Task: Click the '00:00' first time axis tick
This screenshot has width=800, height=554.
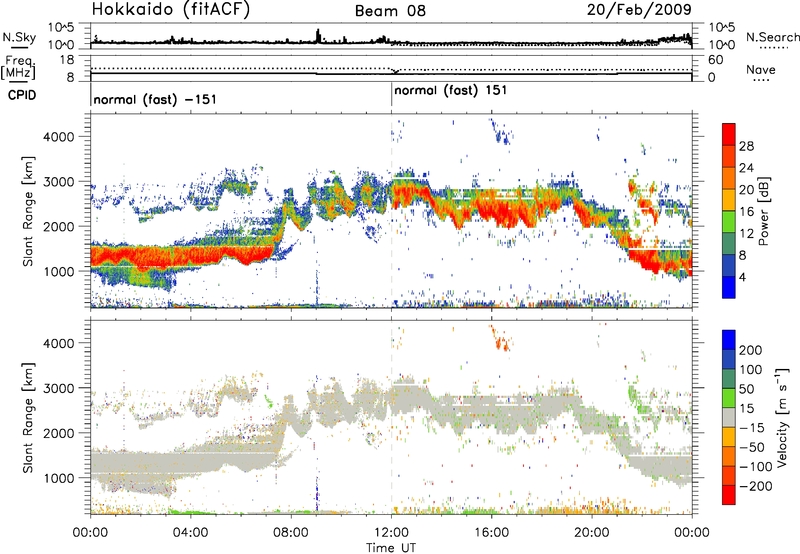Action: tap(90, 533)
